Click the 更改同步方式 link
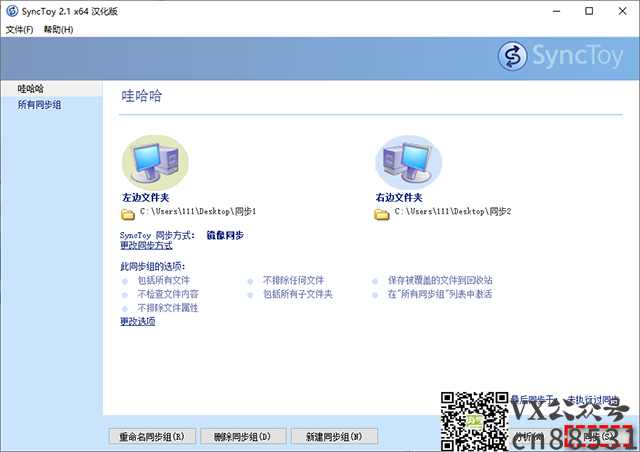This screenshot has width=640, height=452. pos(146,245)
